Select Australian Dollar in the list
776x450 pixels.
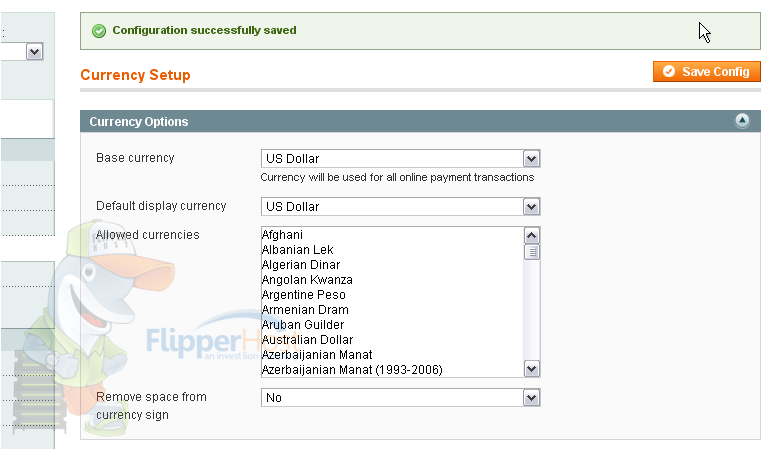pos(307,340)
